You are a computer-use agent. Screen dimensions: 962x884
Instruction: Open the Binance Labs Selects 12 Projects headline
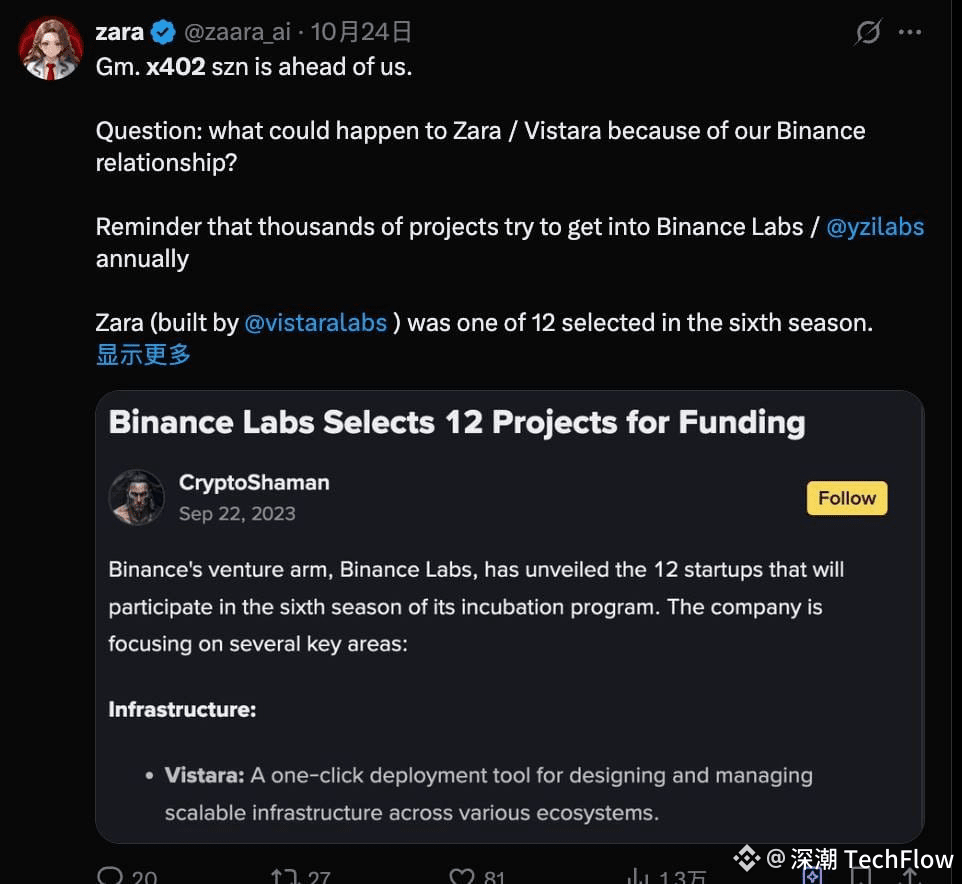click(456, 422)
